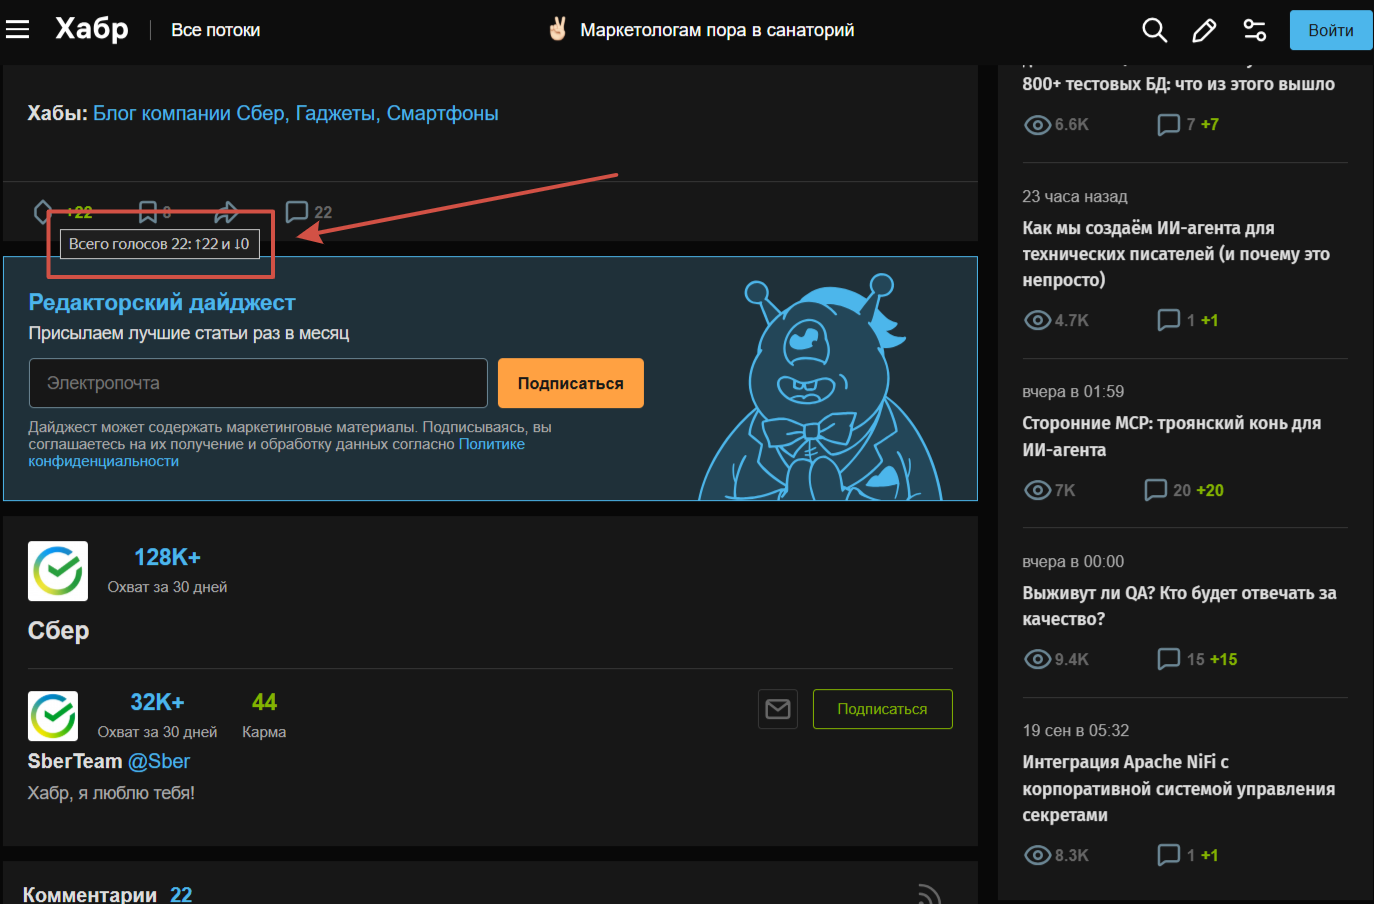
Task: Open the Маркетологам пора в санаторий banner
Action: coord(717,30)
